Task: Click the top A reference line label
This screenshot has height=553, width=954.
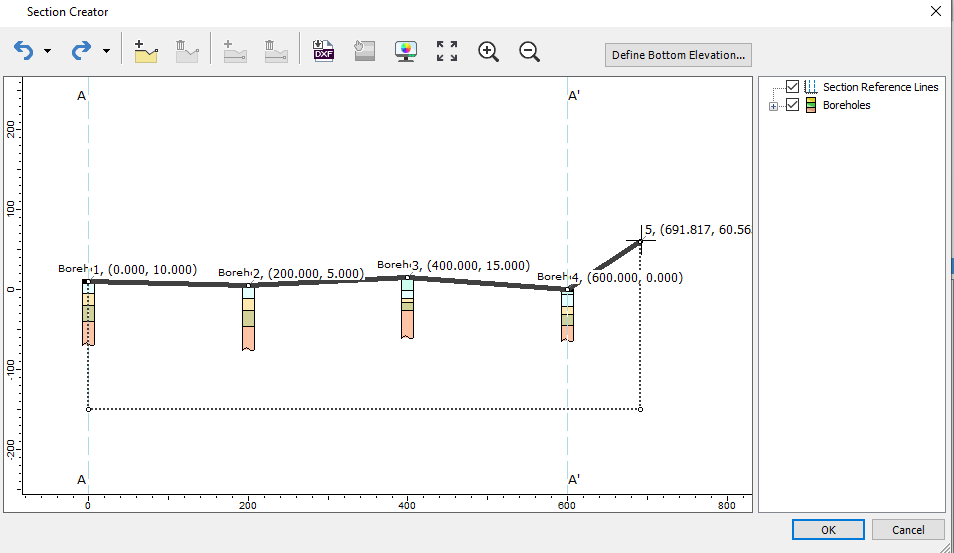Action: tap(82, 96)
